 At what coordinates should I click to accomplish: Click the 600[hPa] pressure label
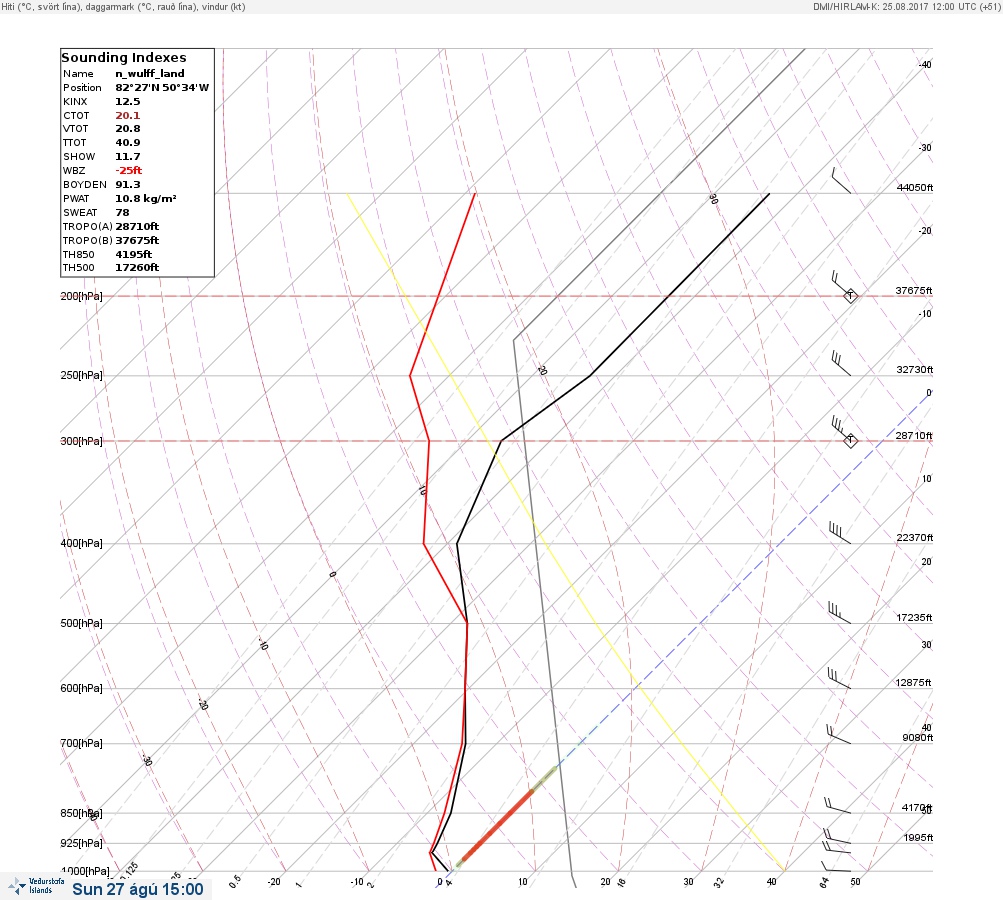click(x=81, y=688)
